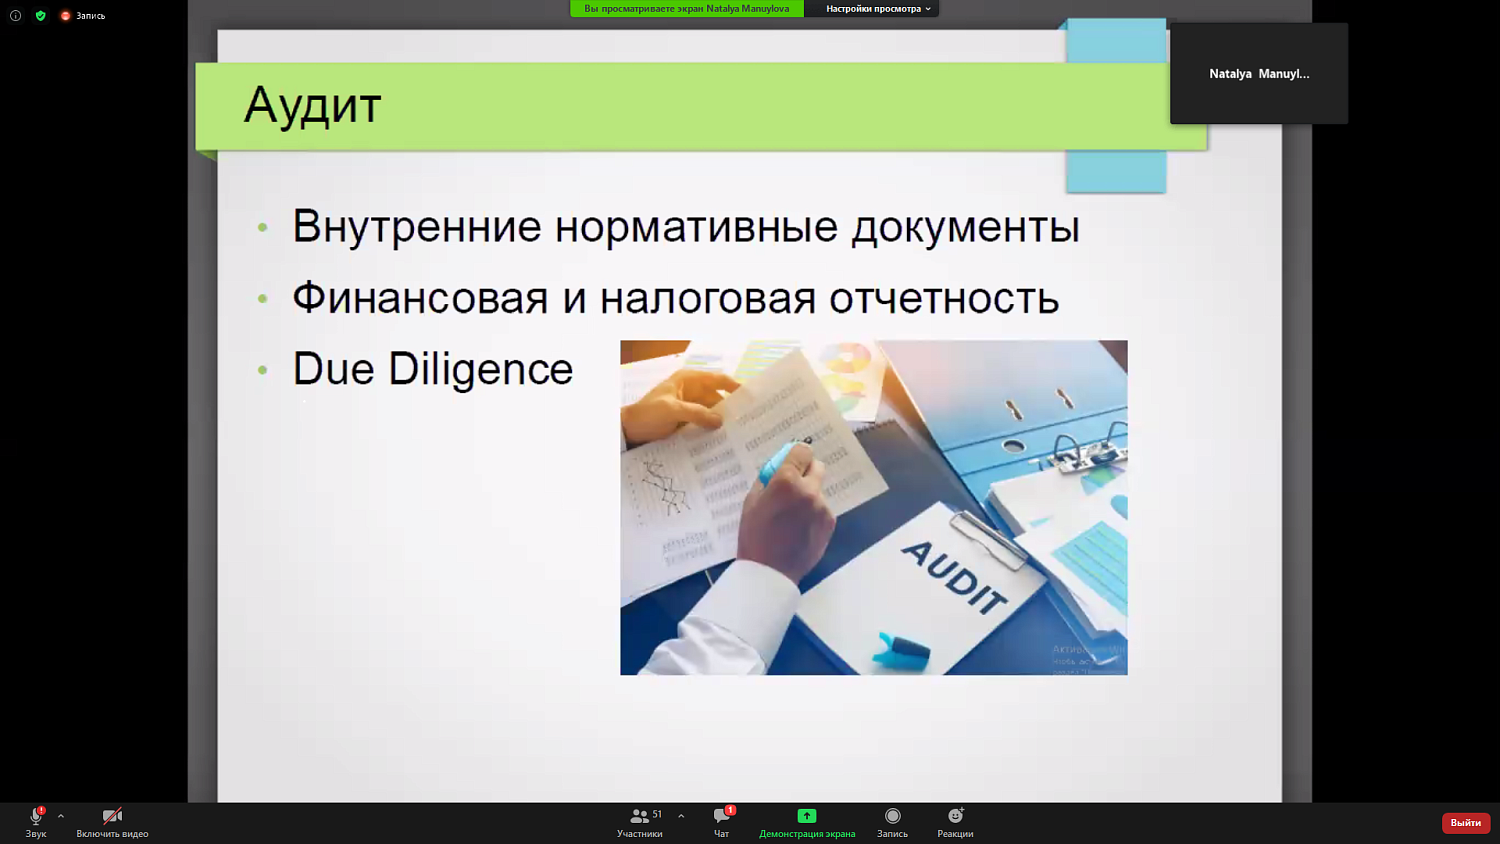Turn on camera with 'Включить видео'
1500x844 pixels.
point(112,822)
